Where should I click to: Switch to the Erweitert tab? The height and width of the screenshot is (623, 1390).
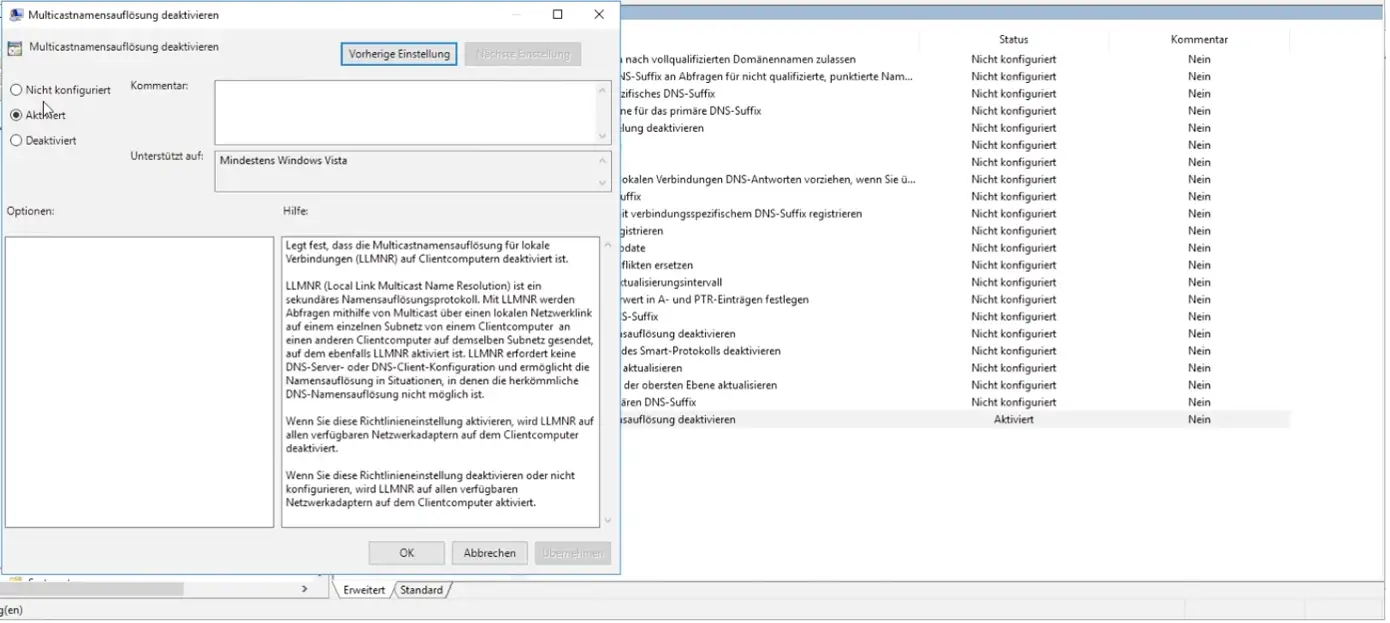point(364,590)
